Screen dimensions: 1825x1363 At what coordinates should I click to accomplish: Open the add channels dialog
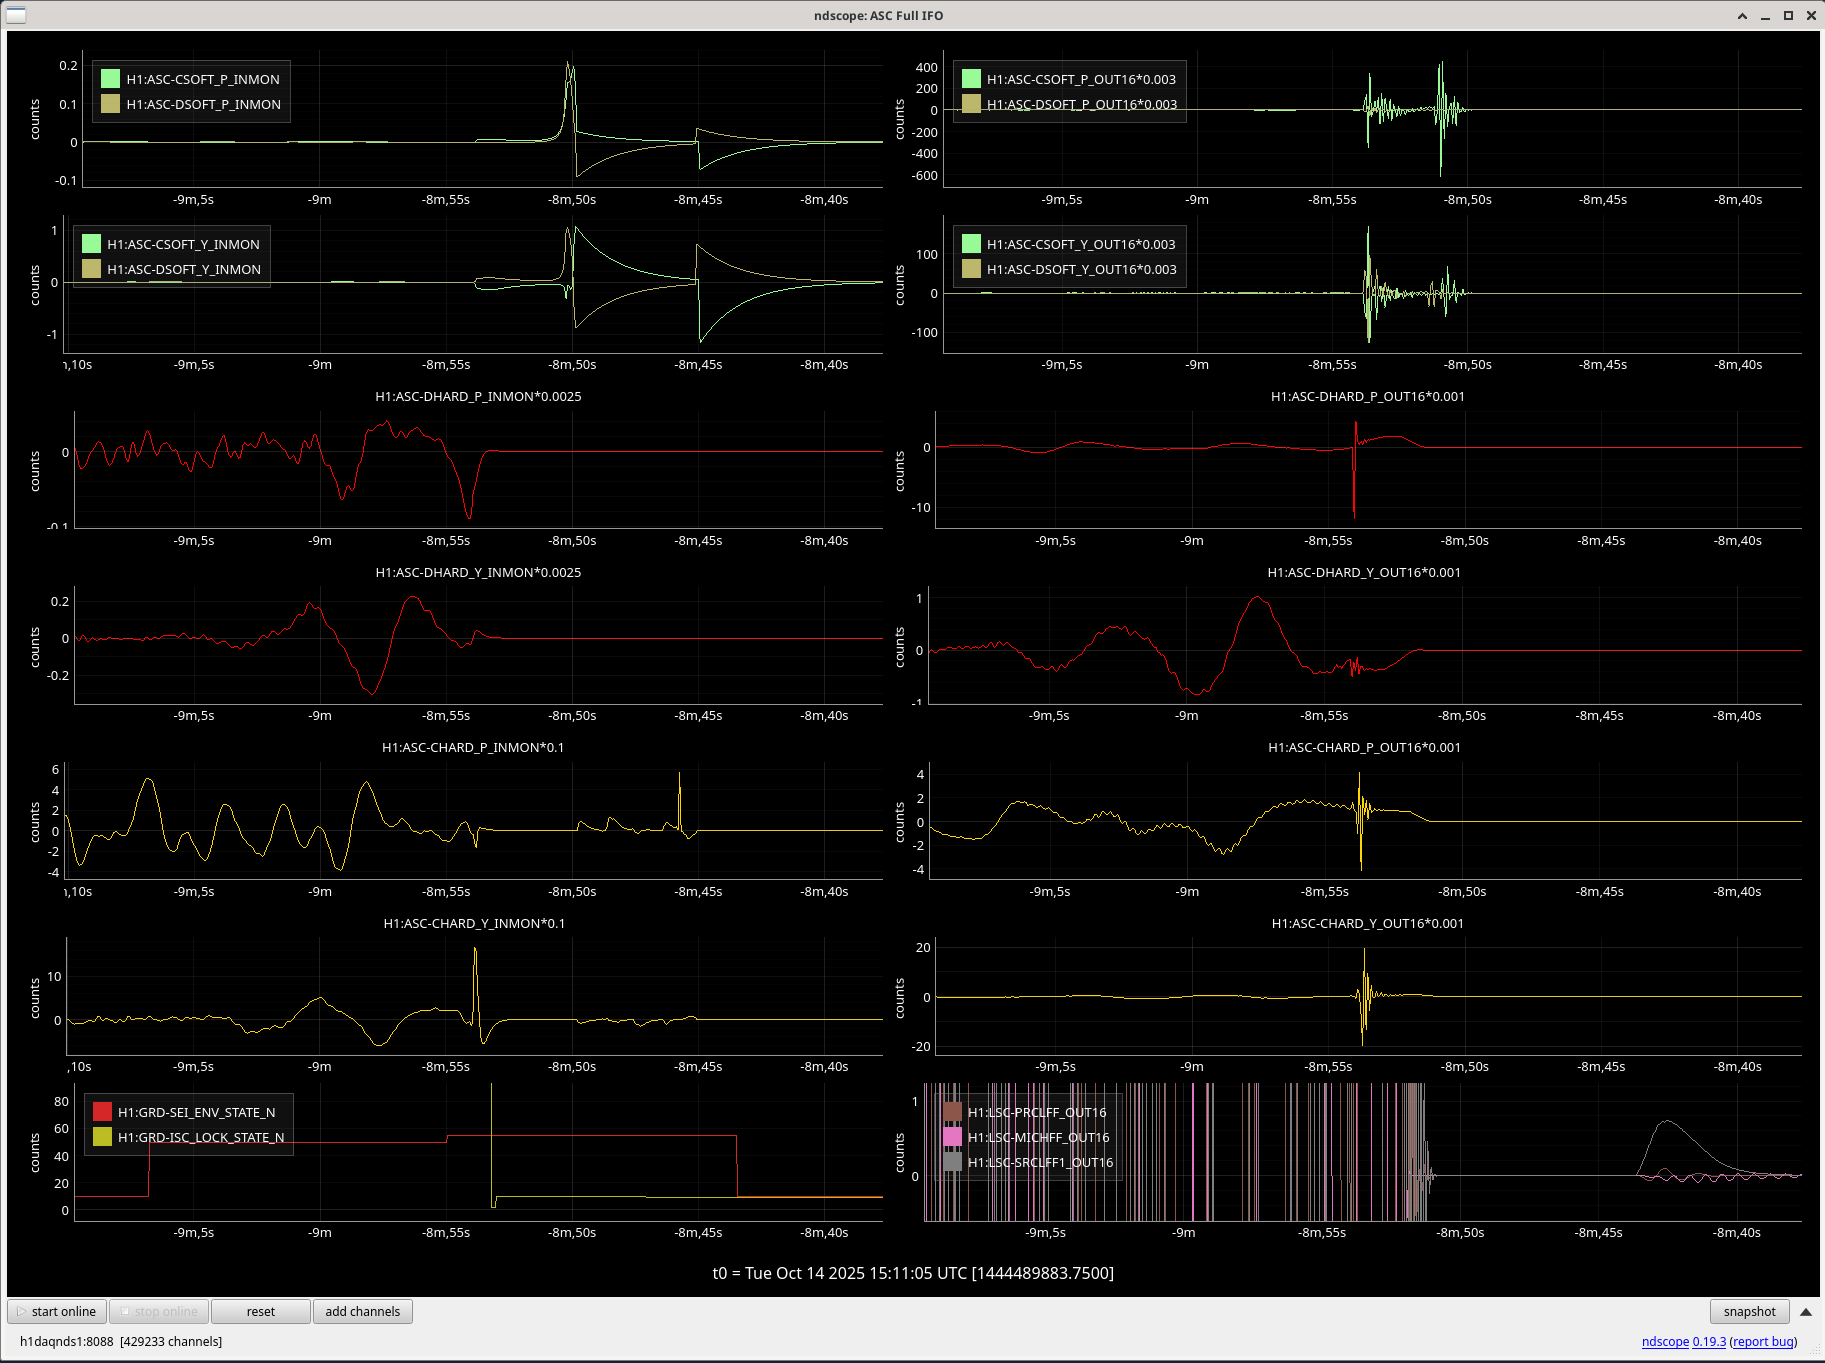[362, 1311]
